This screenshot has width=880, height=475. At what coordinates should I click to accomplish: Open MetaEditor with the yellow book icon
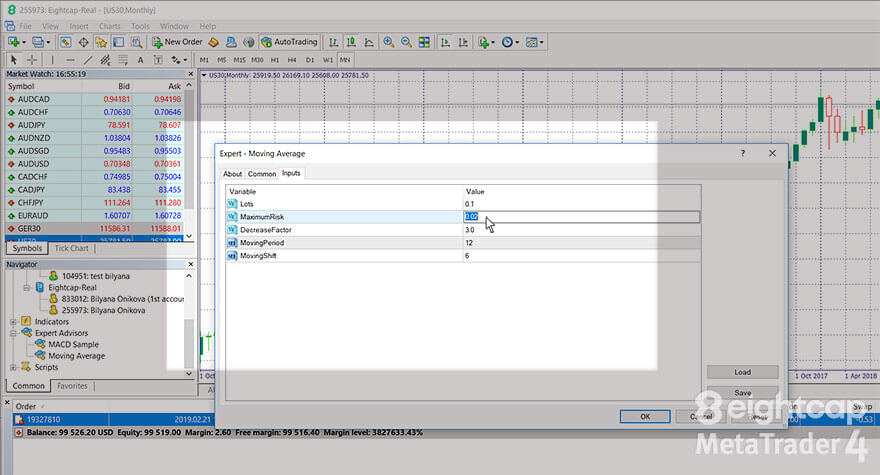coord(214,42)
